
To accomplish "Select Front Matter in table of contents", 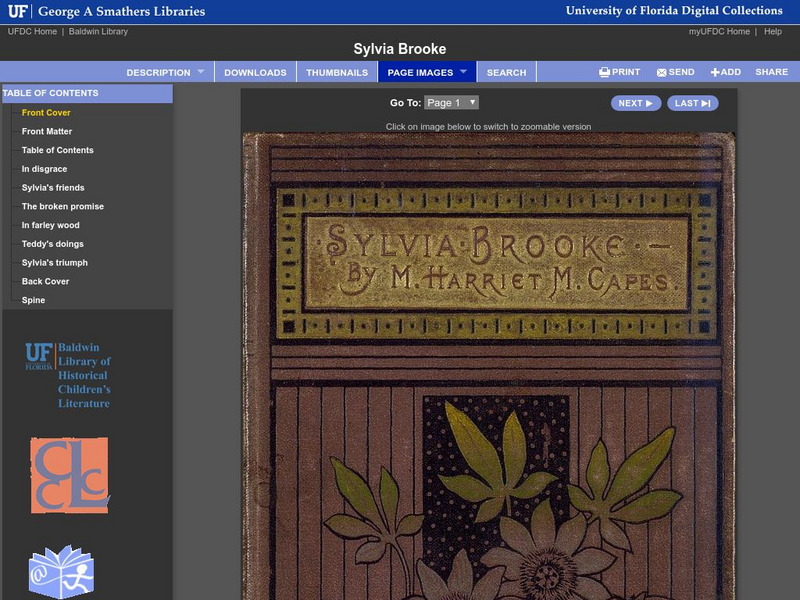I will click(x=46, y=132).
